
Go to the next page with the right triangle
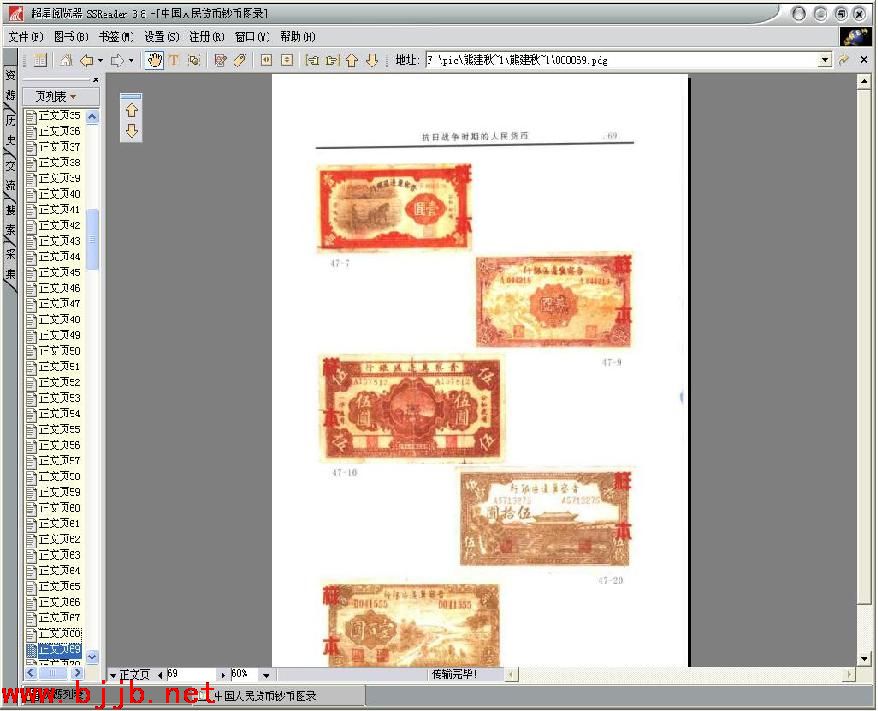[x=223, y=675]
